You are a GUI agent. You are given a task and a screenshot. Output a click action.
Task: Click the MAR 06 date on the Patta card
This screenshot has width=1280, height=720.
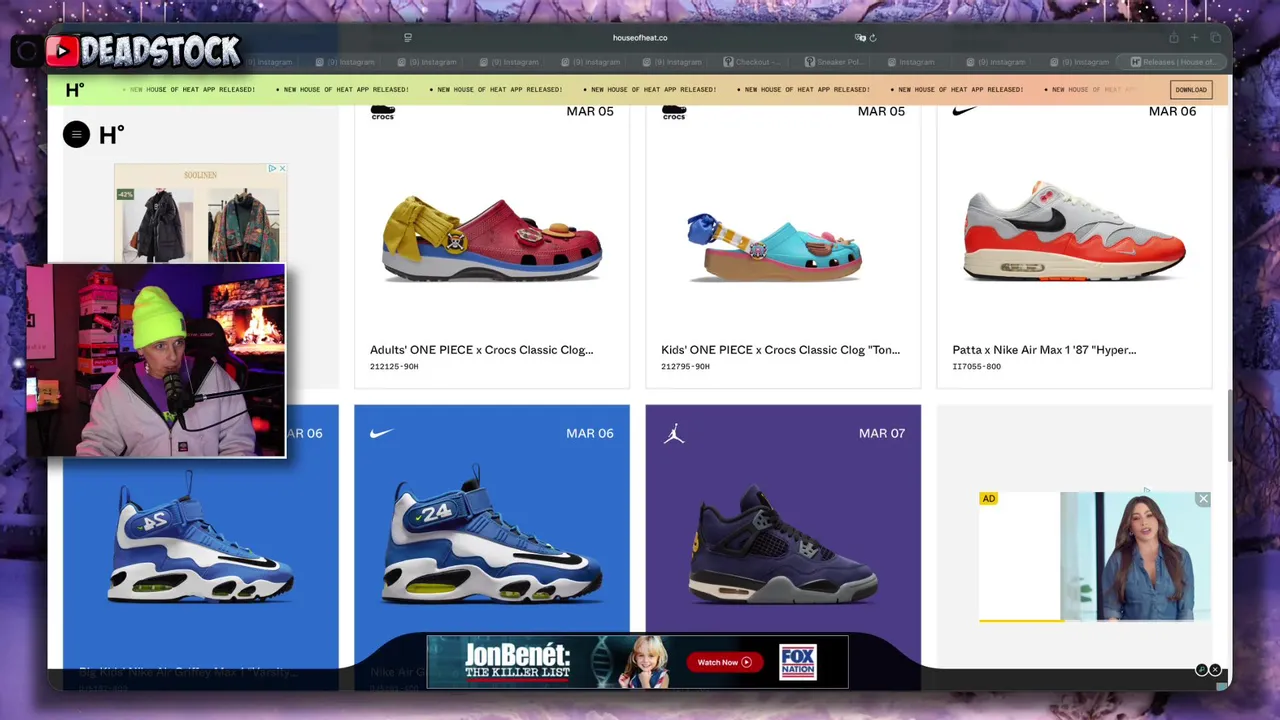[1172, 111]
